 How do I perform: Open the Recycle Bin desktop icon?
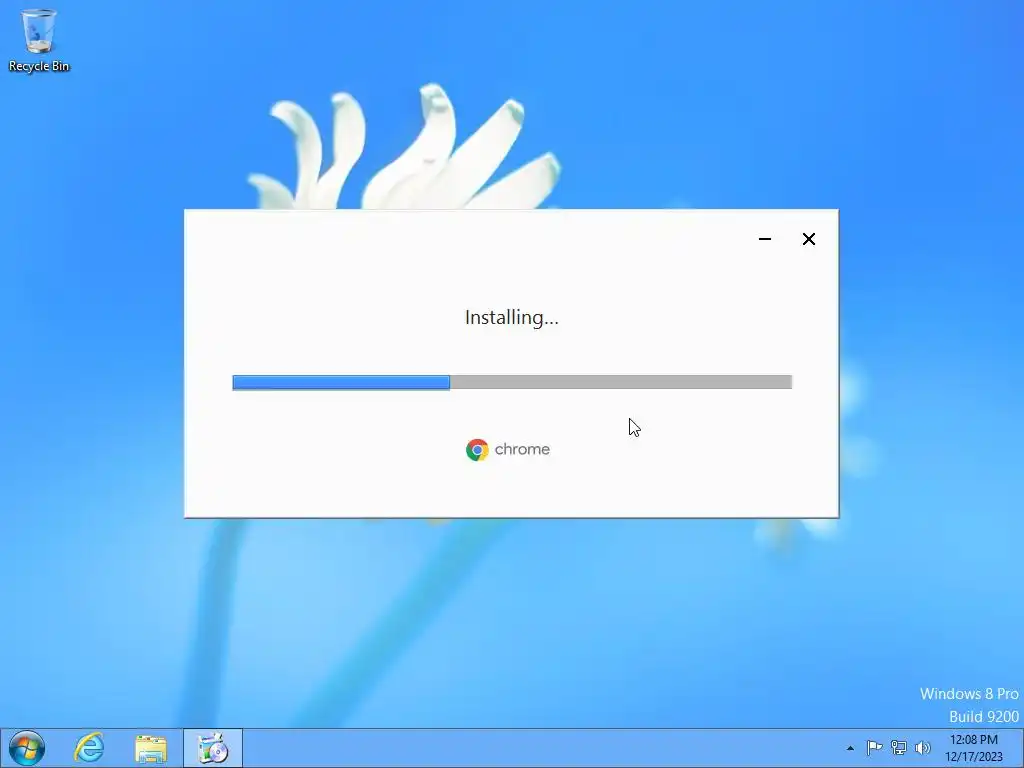tap(39, 40)
